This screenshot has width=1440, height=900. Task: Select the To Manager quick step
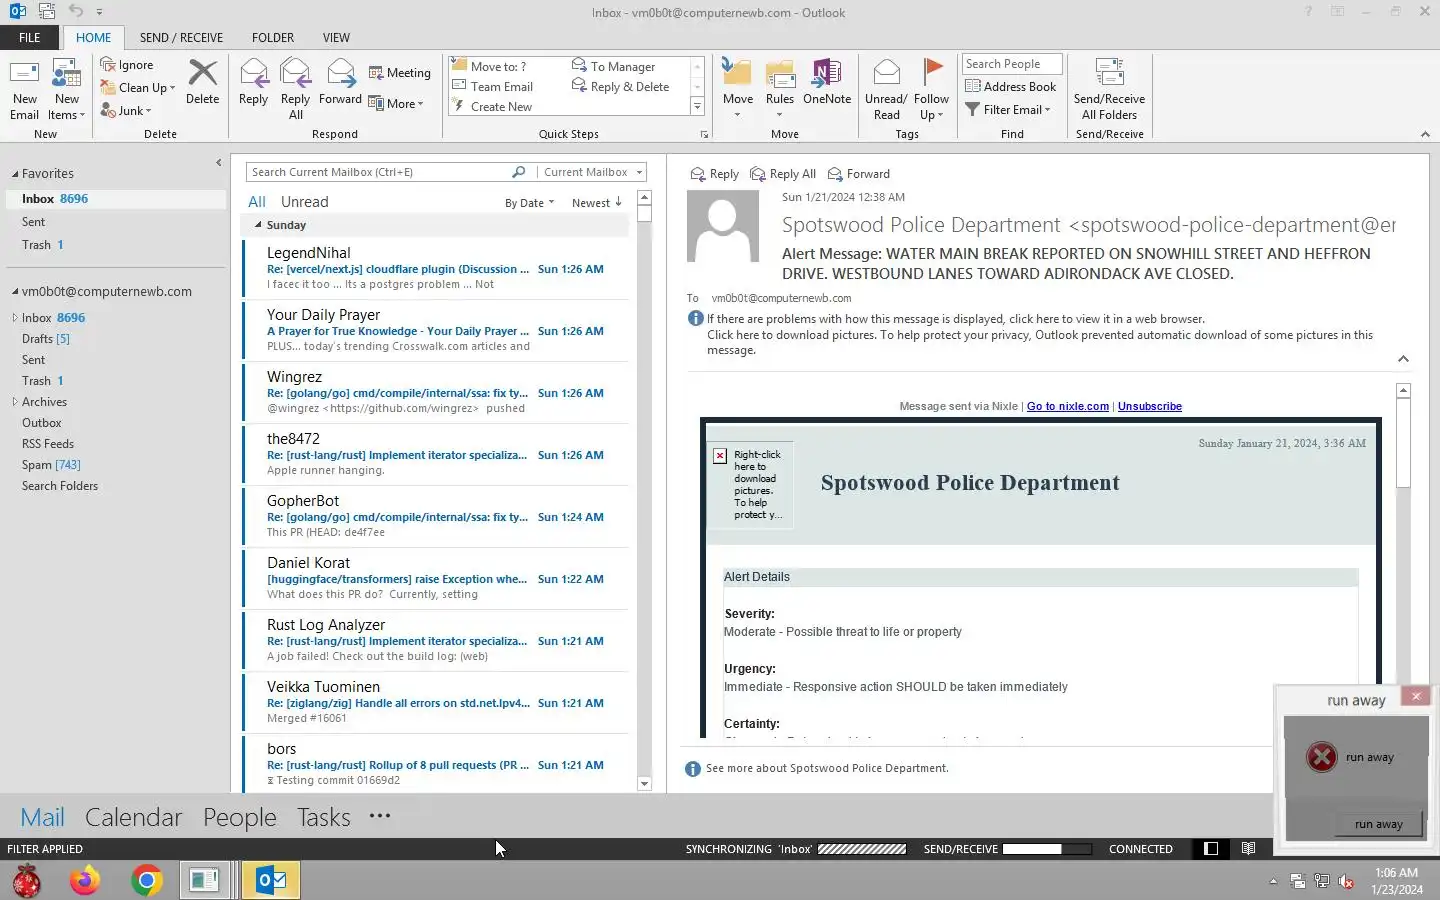pos(614,66)
